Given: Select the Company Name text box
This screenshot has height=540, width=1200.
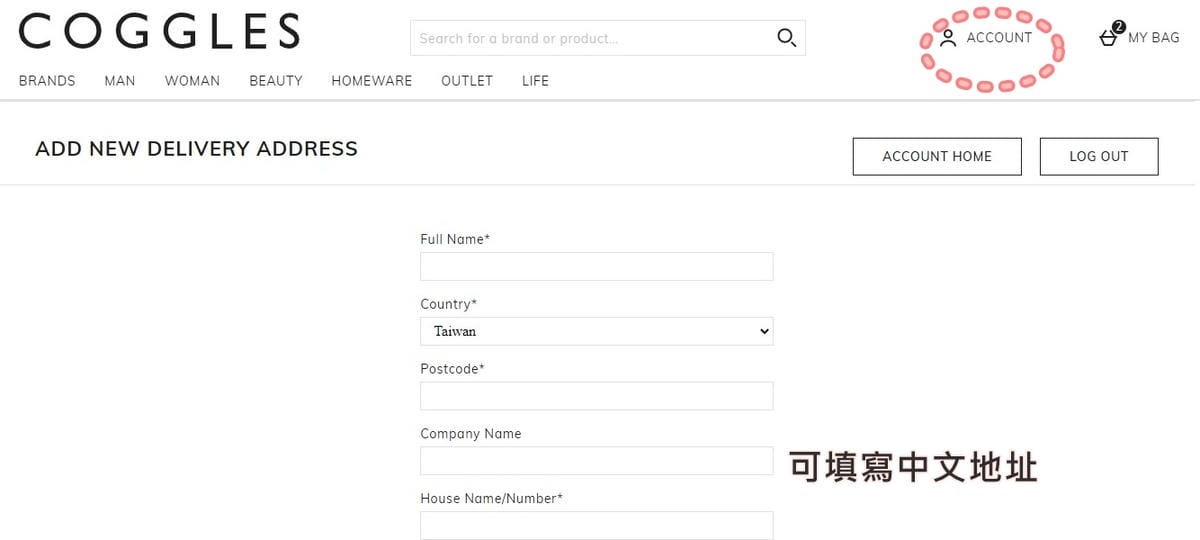Looking at the screenshot, I should (596, 461).
